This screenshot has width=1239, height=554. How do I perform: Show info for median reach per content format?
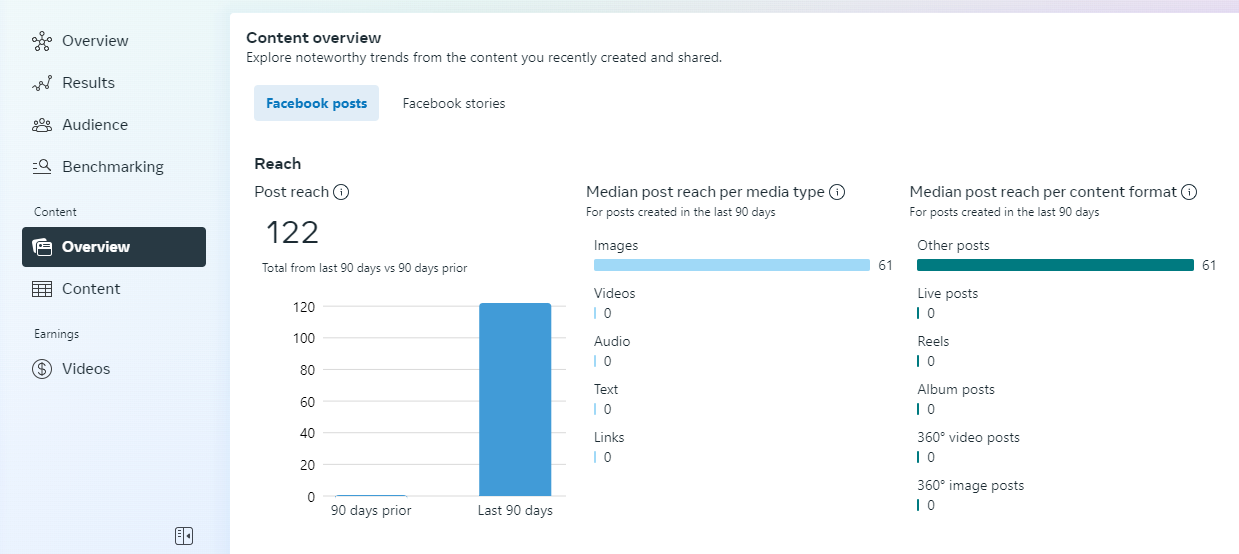[1189, 192]
